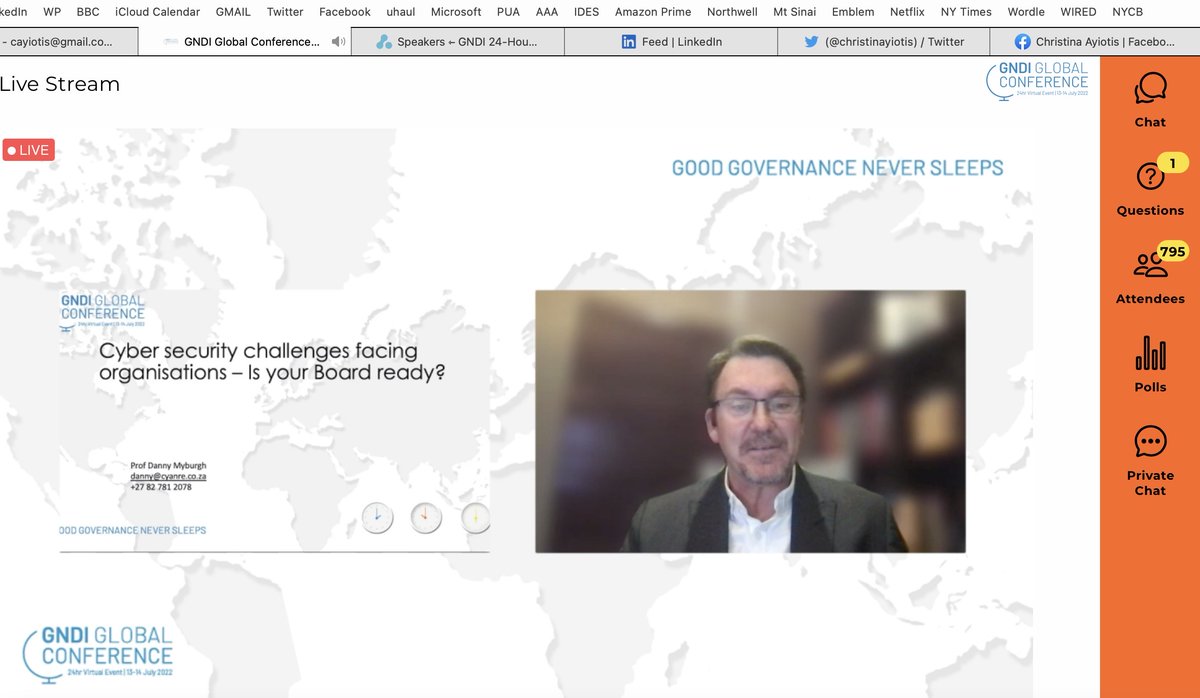The image size is (1200, 698).
Task: Open the AAA bookmark
Action: 547,12
